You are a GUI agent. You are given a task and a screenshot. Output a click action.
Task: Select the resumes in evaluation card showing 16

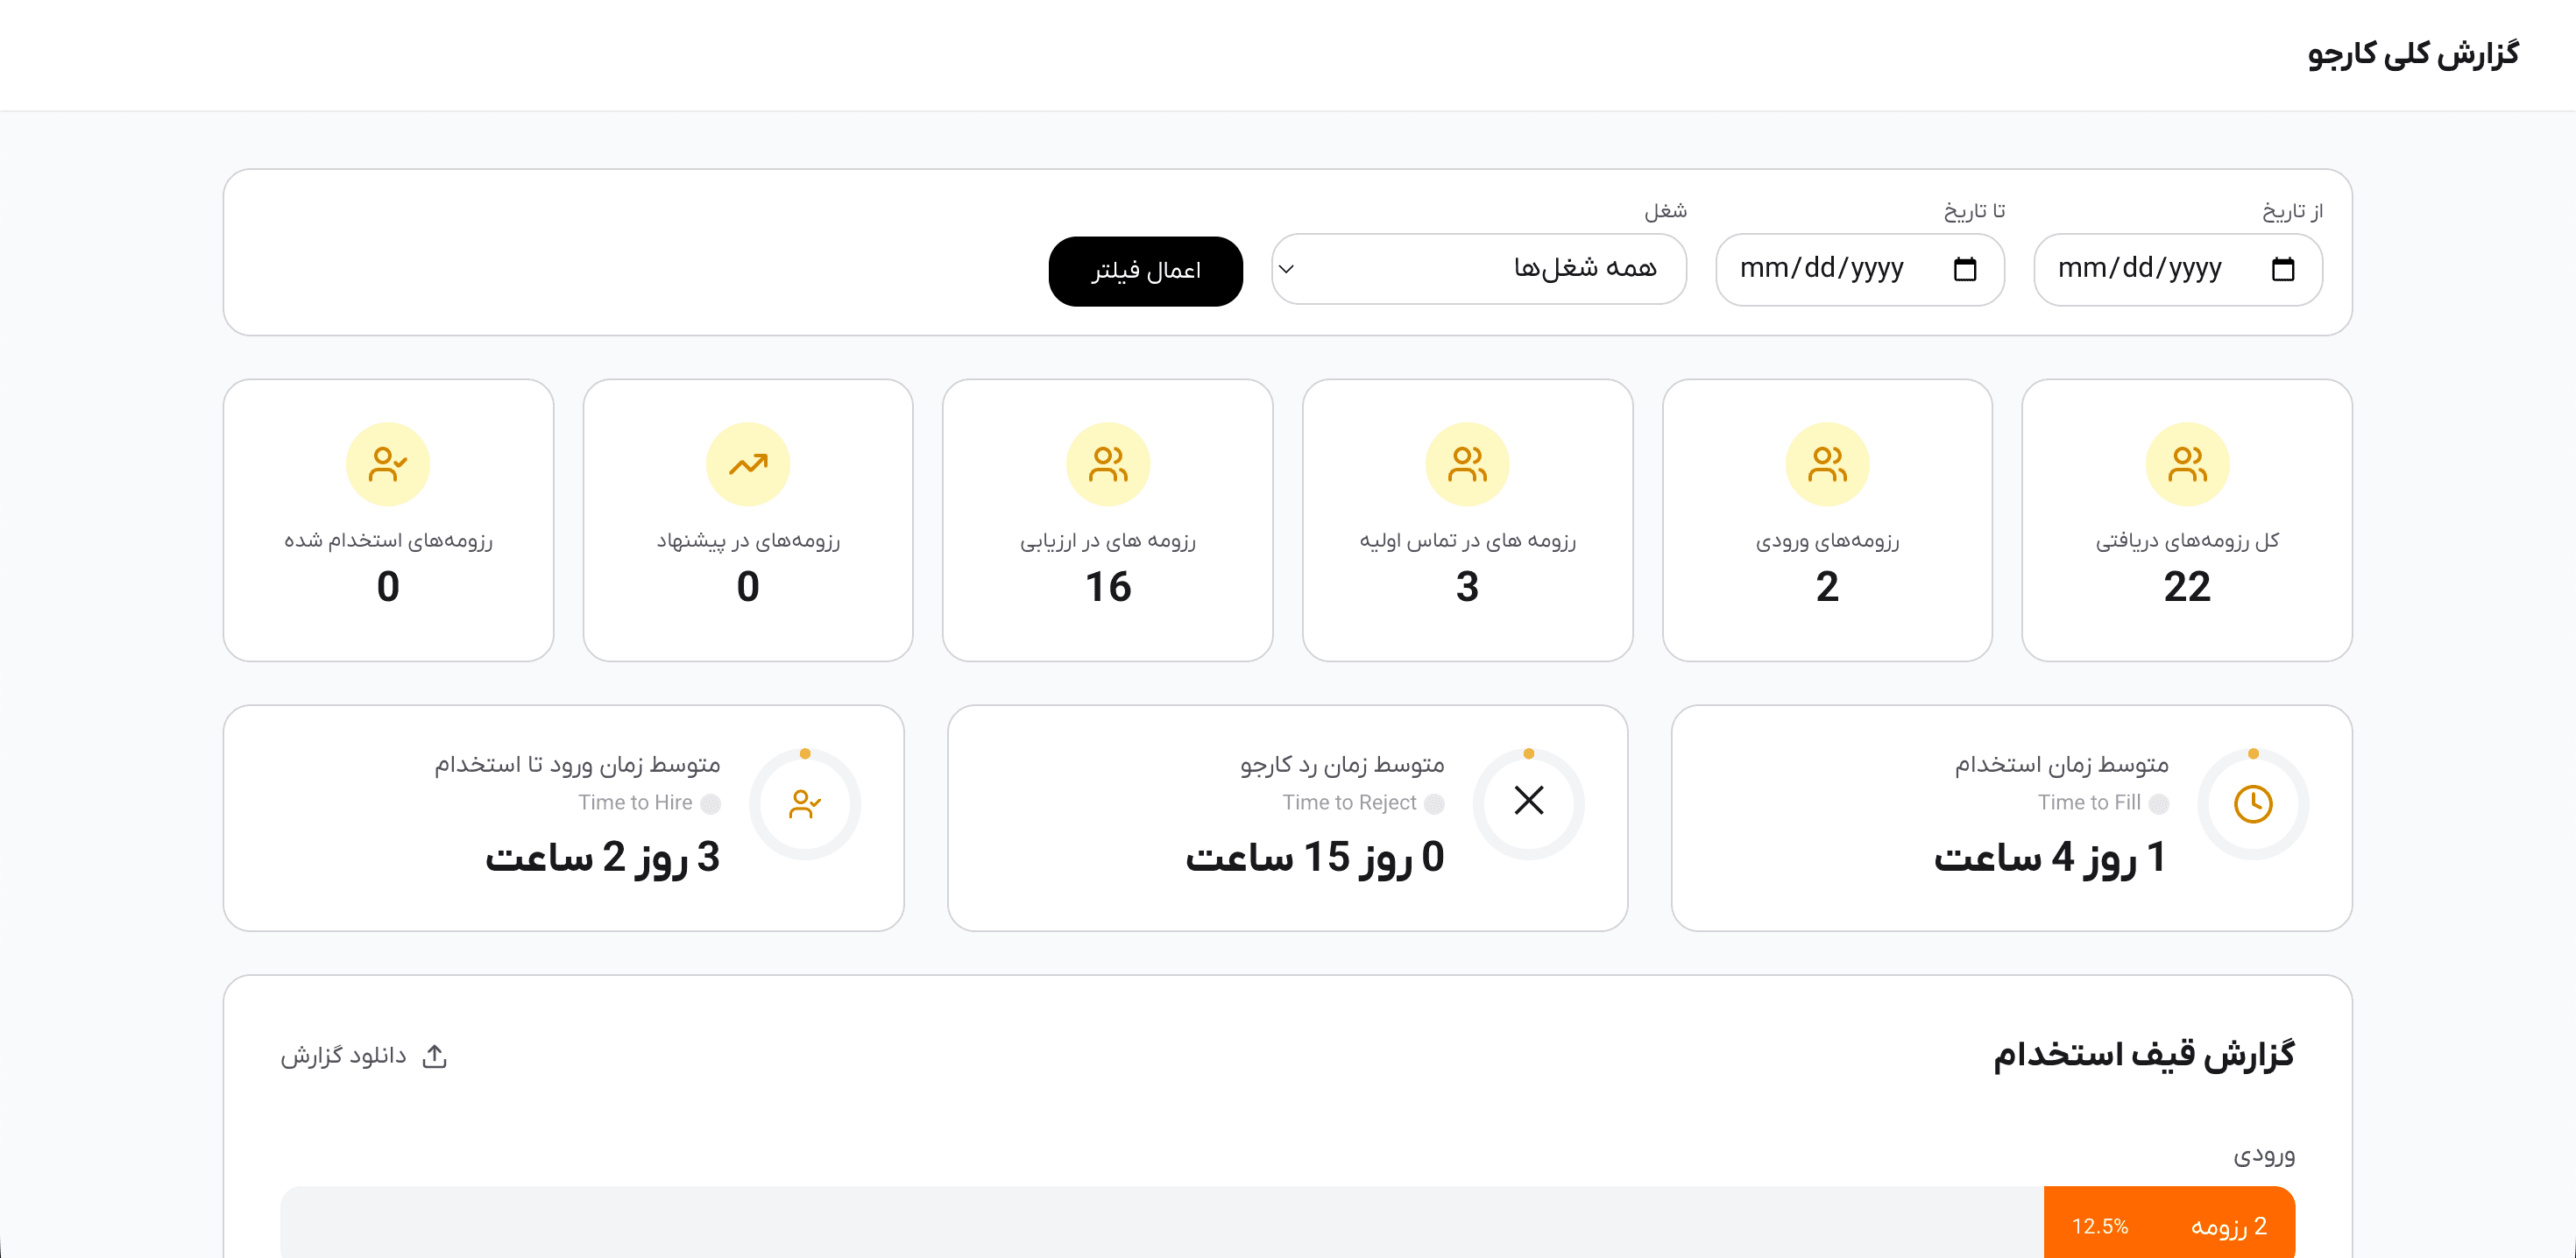pyautogui.click(x=1107, y=520)
